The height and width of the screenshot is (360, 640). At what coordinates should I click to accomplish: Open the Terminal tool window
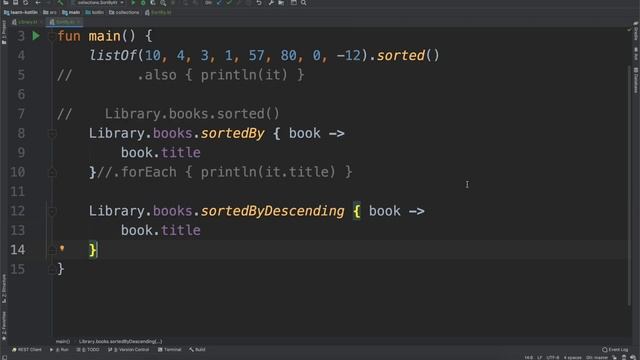(x=169, y=350)
